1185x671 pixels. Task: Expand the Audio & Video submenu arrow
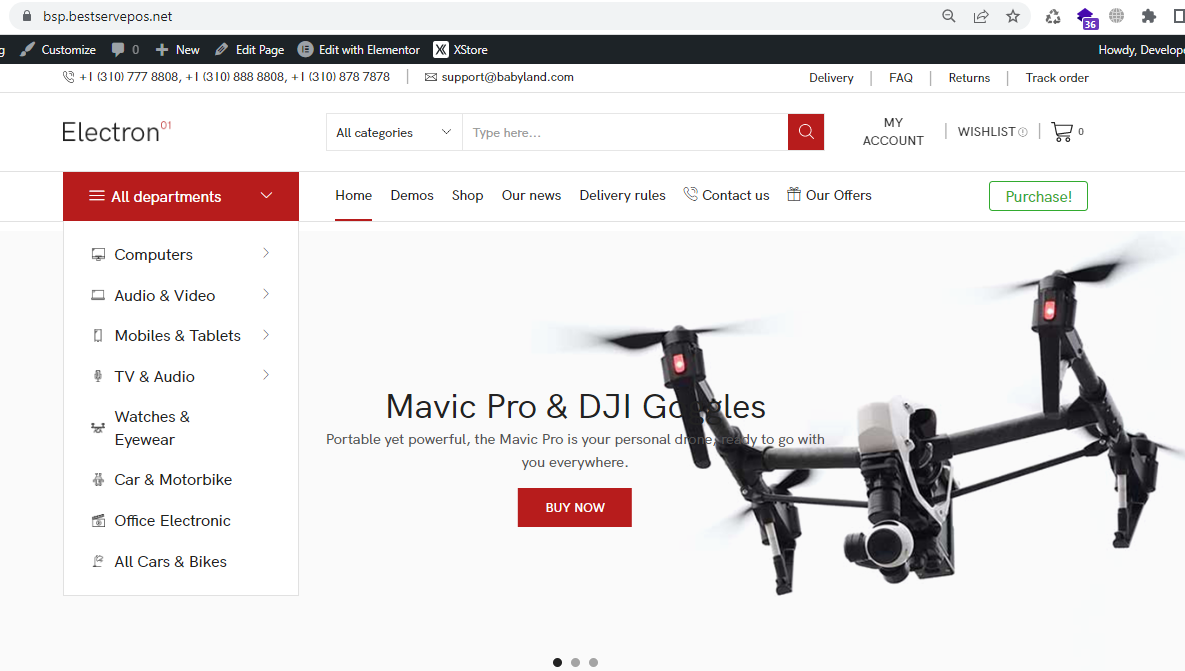tap(266, 294)
